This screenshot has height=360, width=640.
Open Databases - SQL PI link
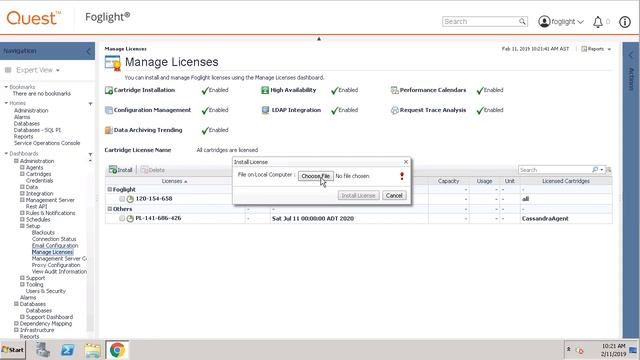click(x=37, y=130)
